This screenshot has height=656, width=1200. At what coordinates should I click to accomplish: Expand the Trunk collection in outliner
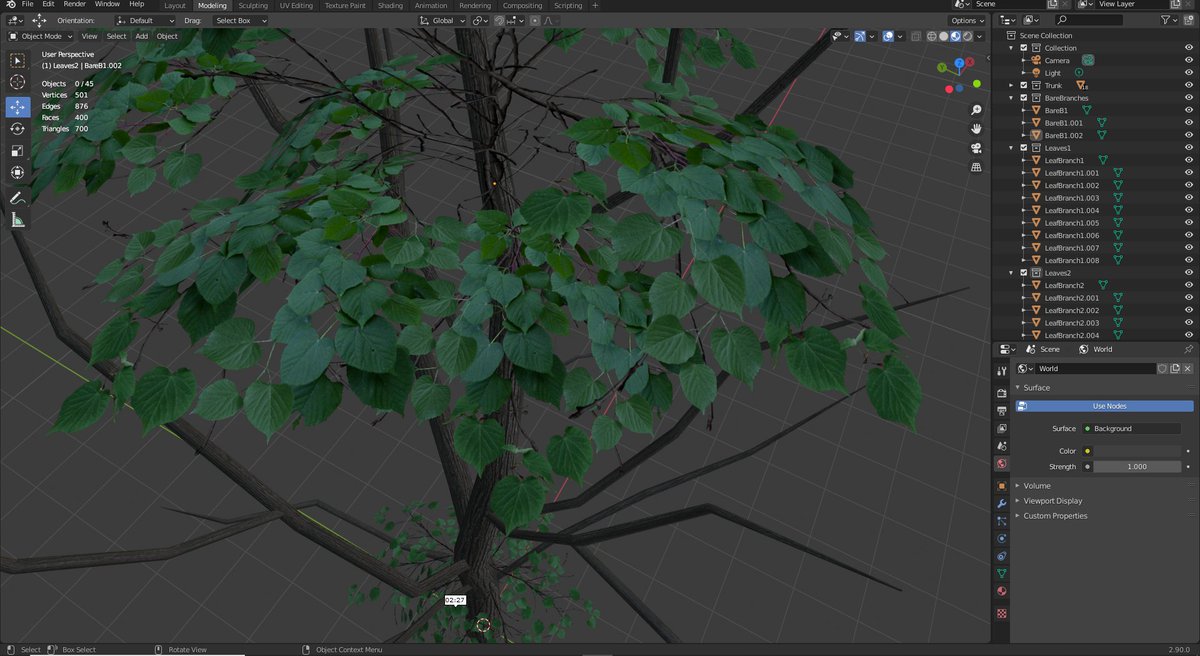1012,85
